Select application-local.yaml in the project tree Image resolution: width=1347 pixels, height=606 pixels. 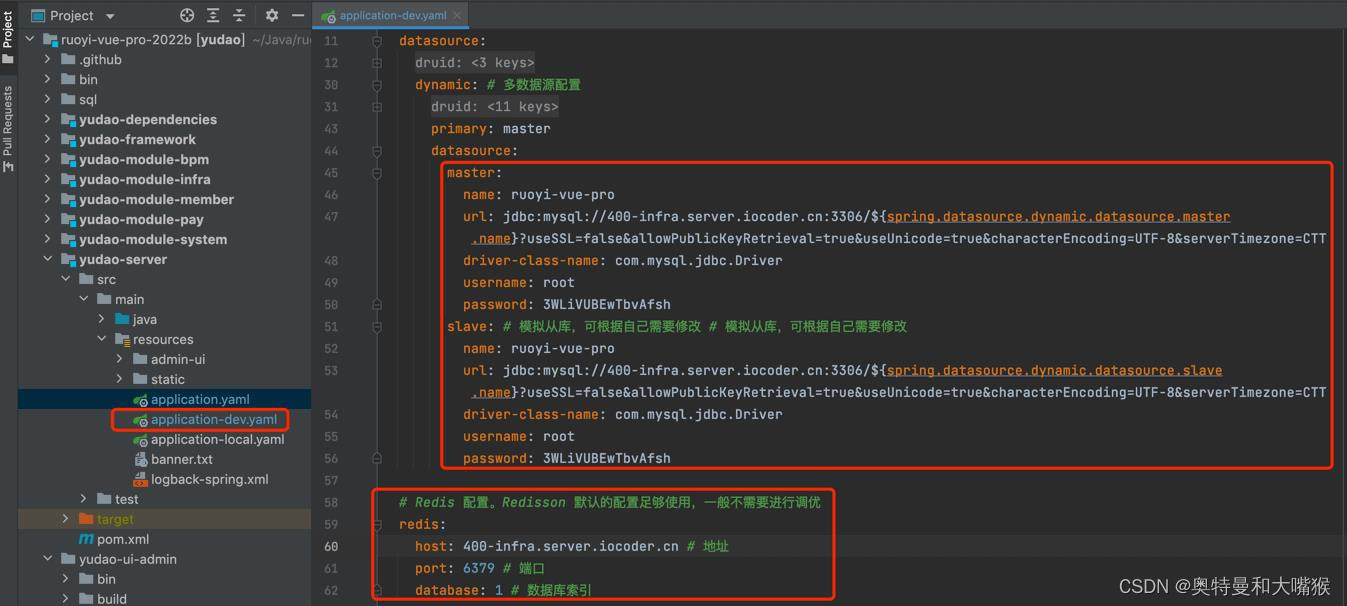point(216,439)
